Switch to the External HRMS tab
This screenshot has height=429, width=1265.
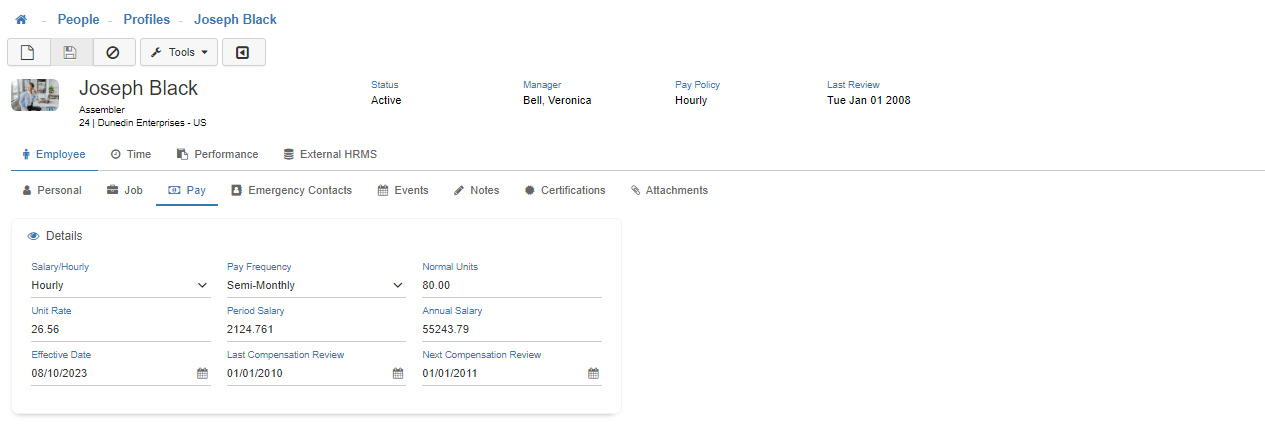[x=329, y=154]
